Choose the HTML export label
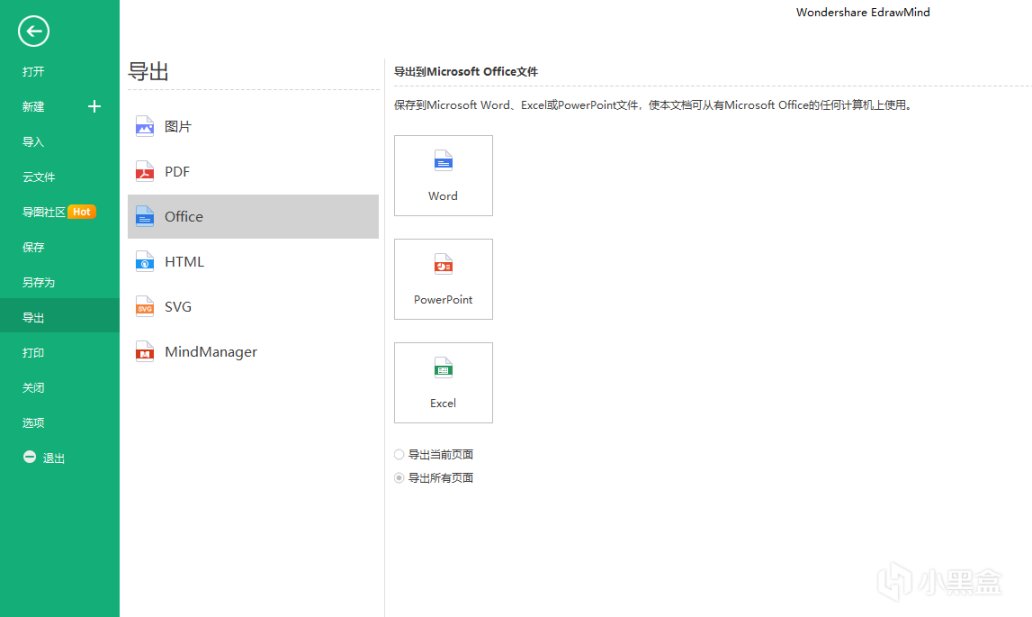 (x=184, y=261)
